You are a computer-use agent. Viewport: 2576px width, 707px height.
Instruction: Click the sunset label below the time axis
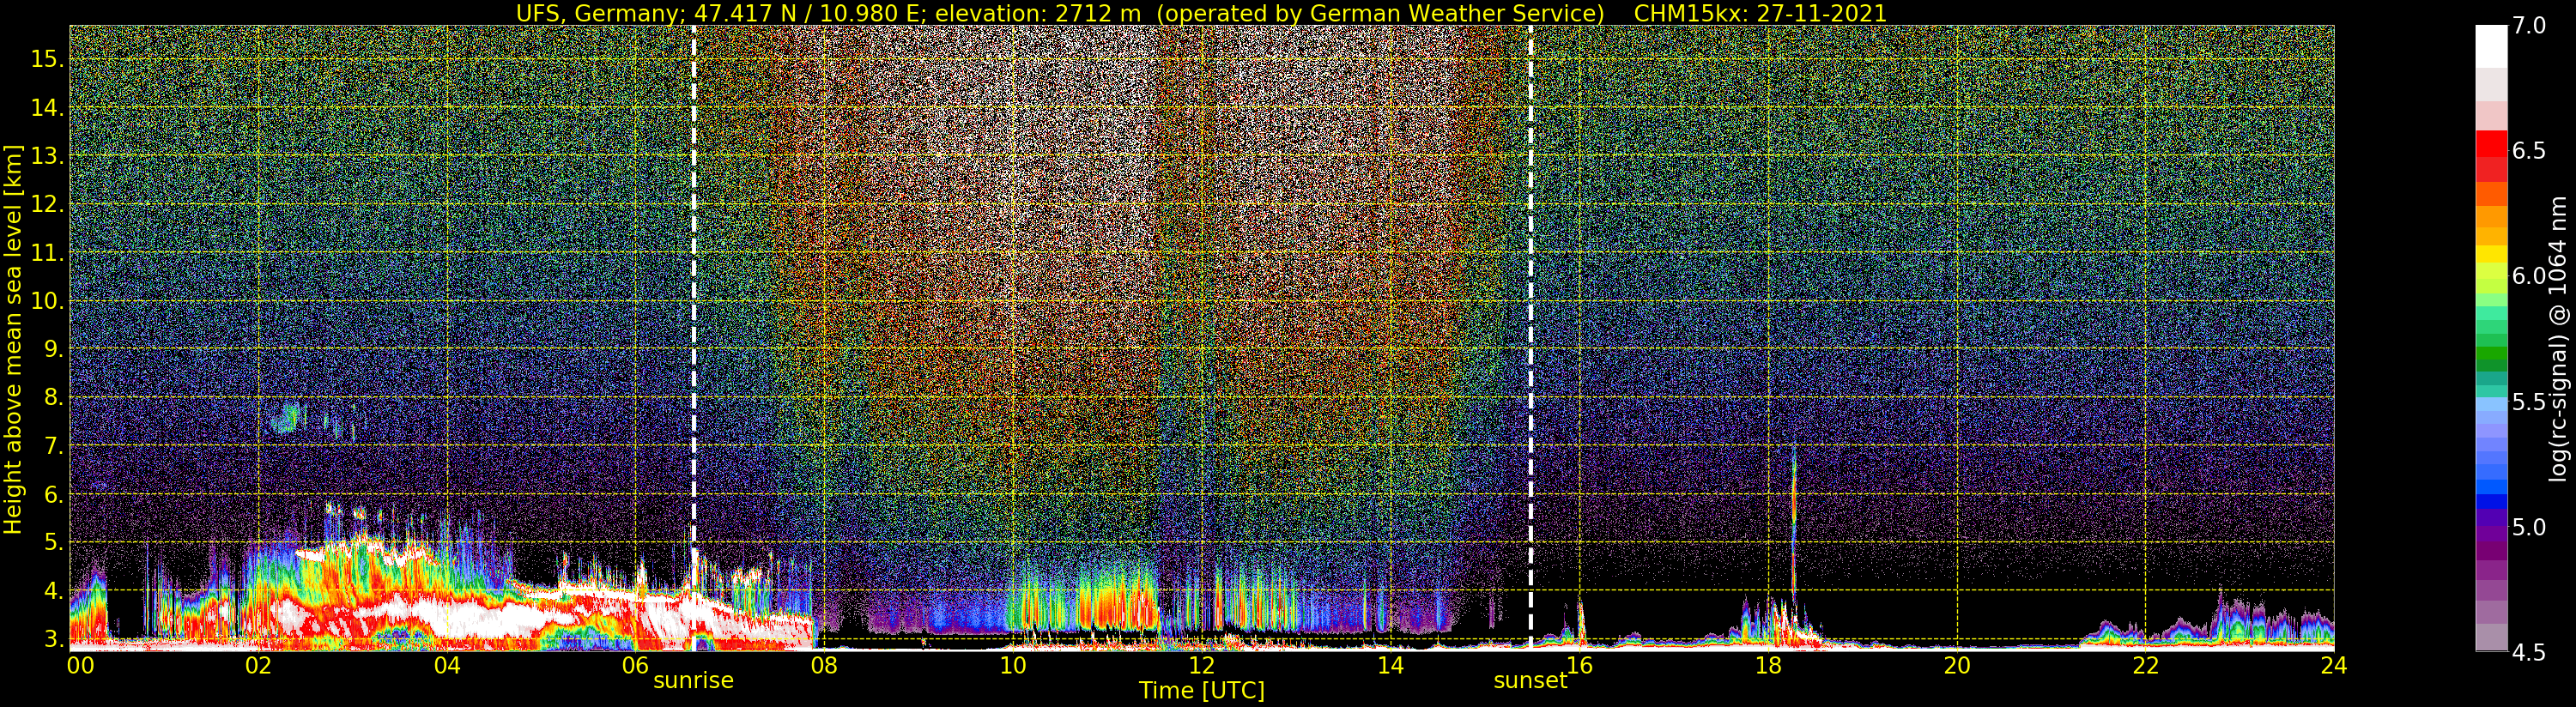(x=1529, y=681)
